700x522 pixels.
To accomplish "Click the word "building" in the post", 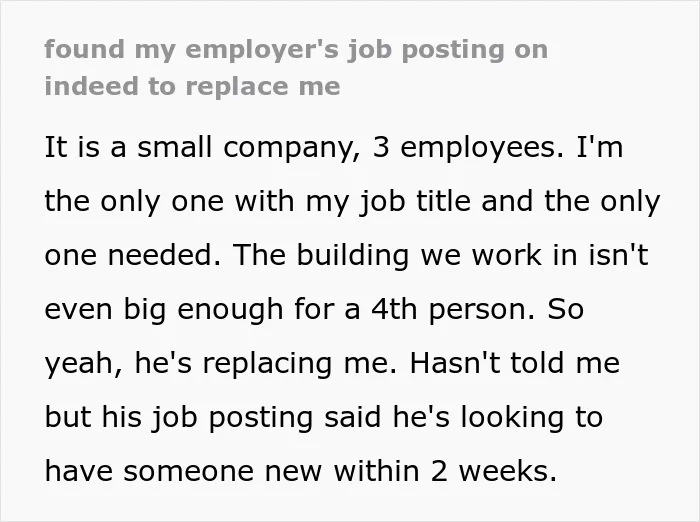I will pos(353,256).
